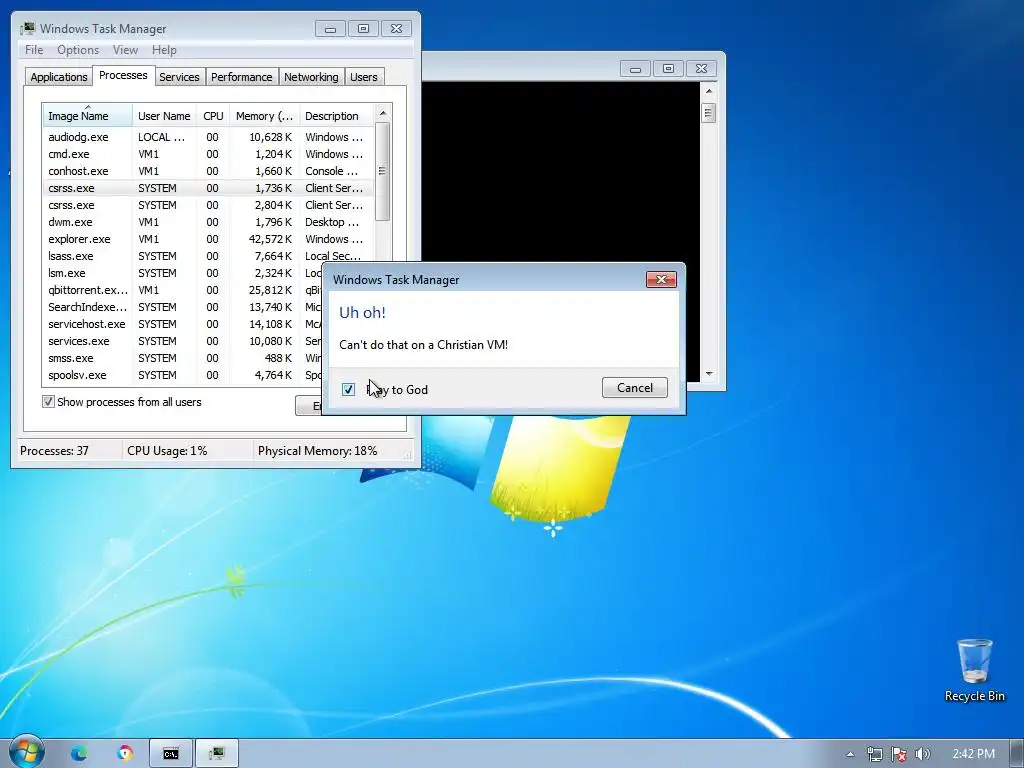Select the lsass.exe process row
The image size is (1024, 768).
pos(208,256)
